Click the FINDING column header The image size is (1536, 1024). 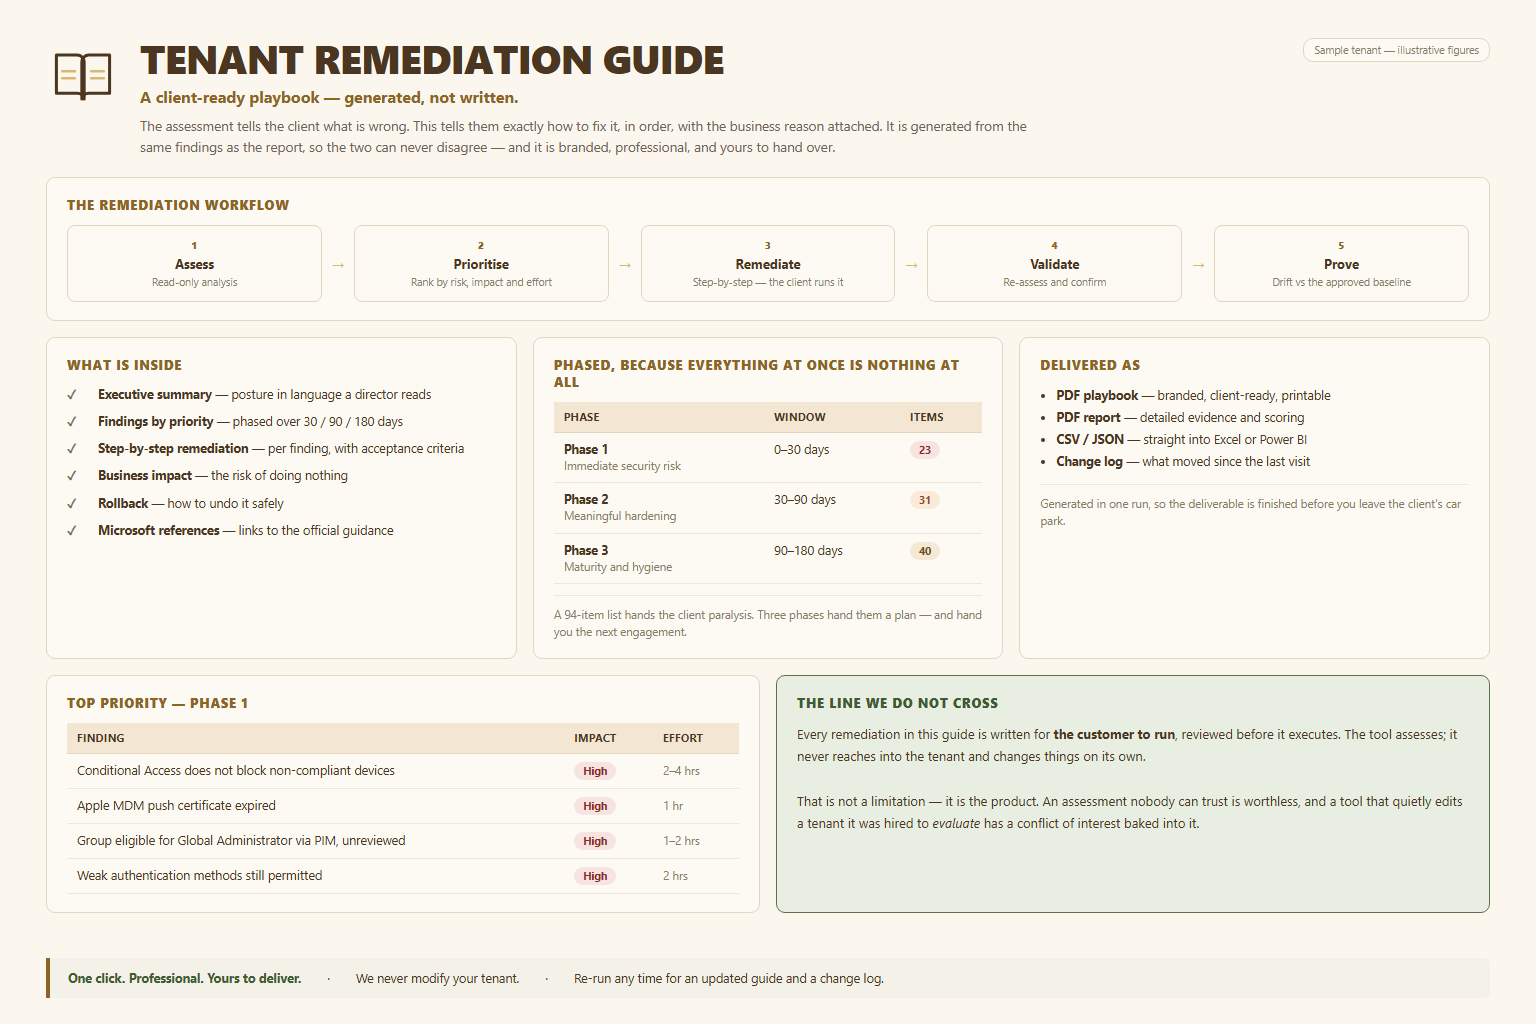tap(101, 738)
